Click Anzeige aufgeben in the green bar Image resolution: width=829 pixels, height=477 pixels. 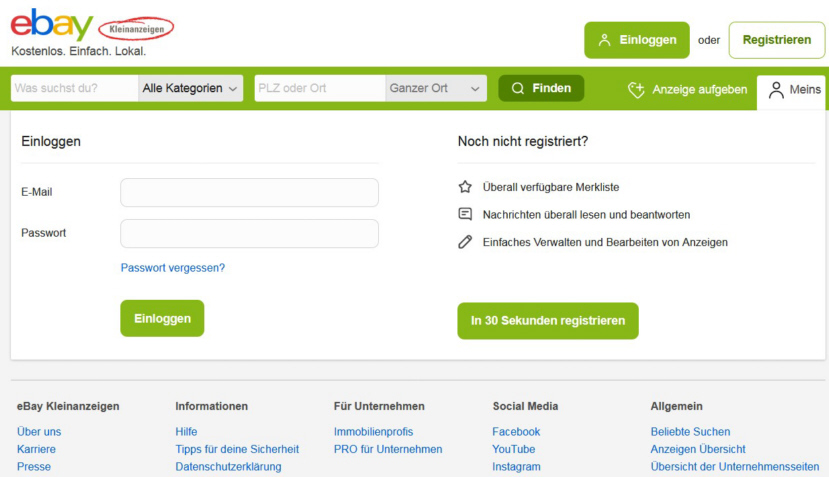(687, 90)
